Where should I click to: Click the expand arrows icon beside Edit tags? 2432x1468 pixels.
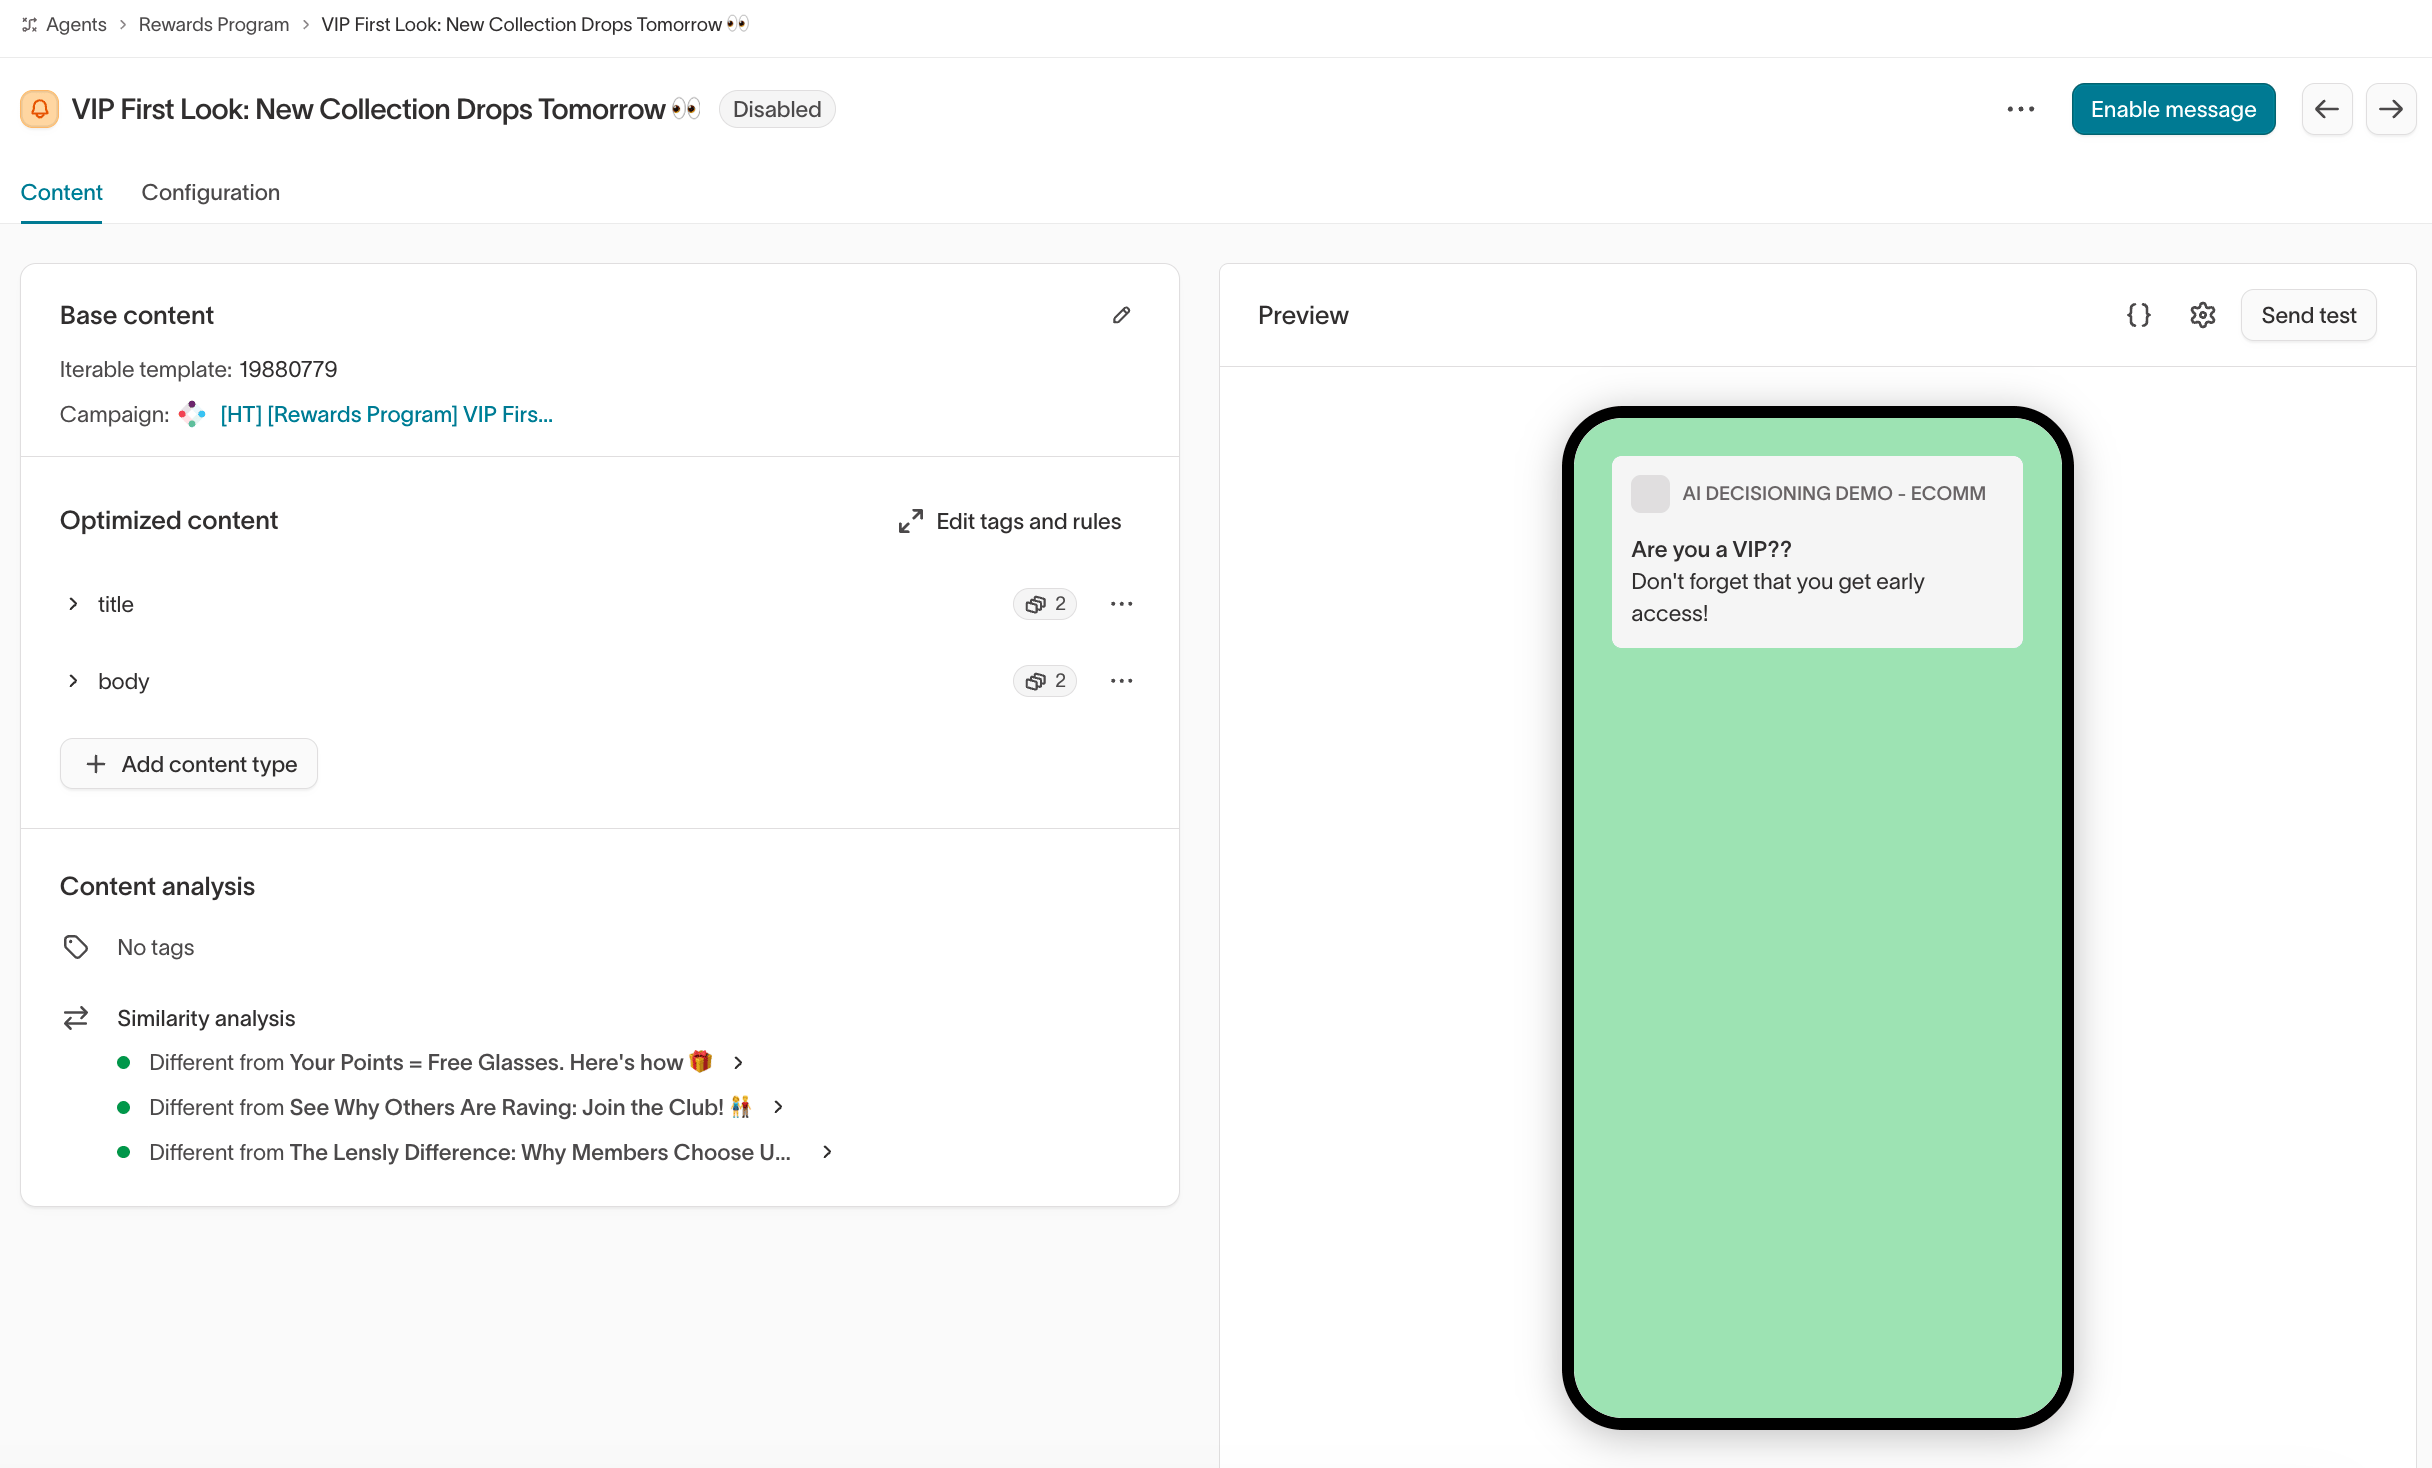click(x=910, y=521)
